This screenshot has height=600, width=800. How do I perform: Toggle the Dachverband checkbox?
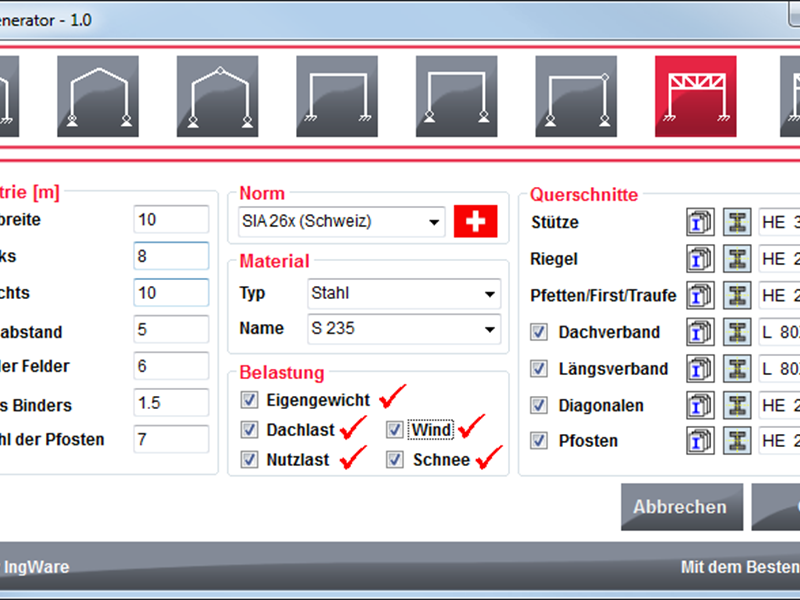point(539,332)
